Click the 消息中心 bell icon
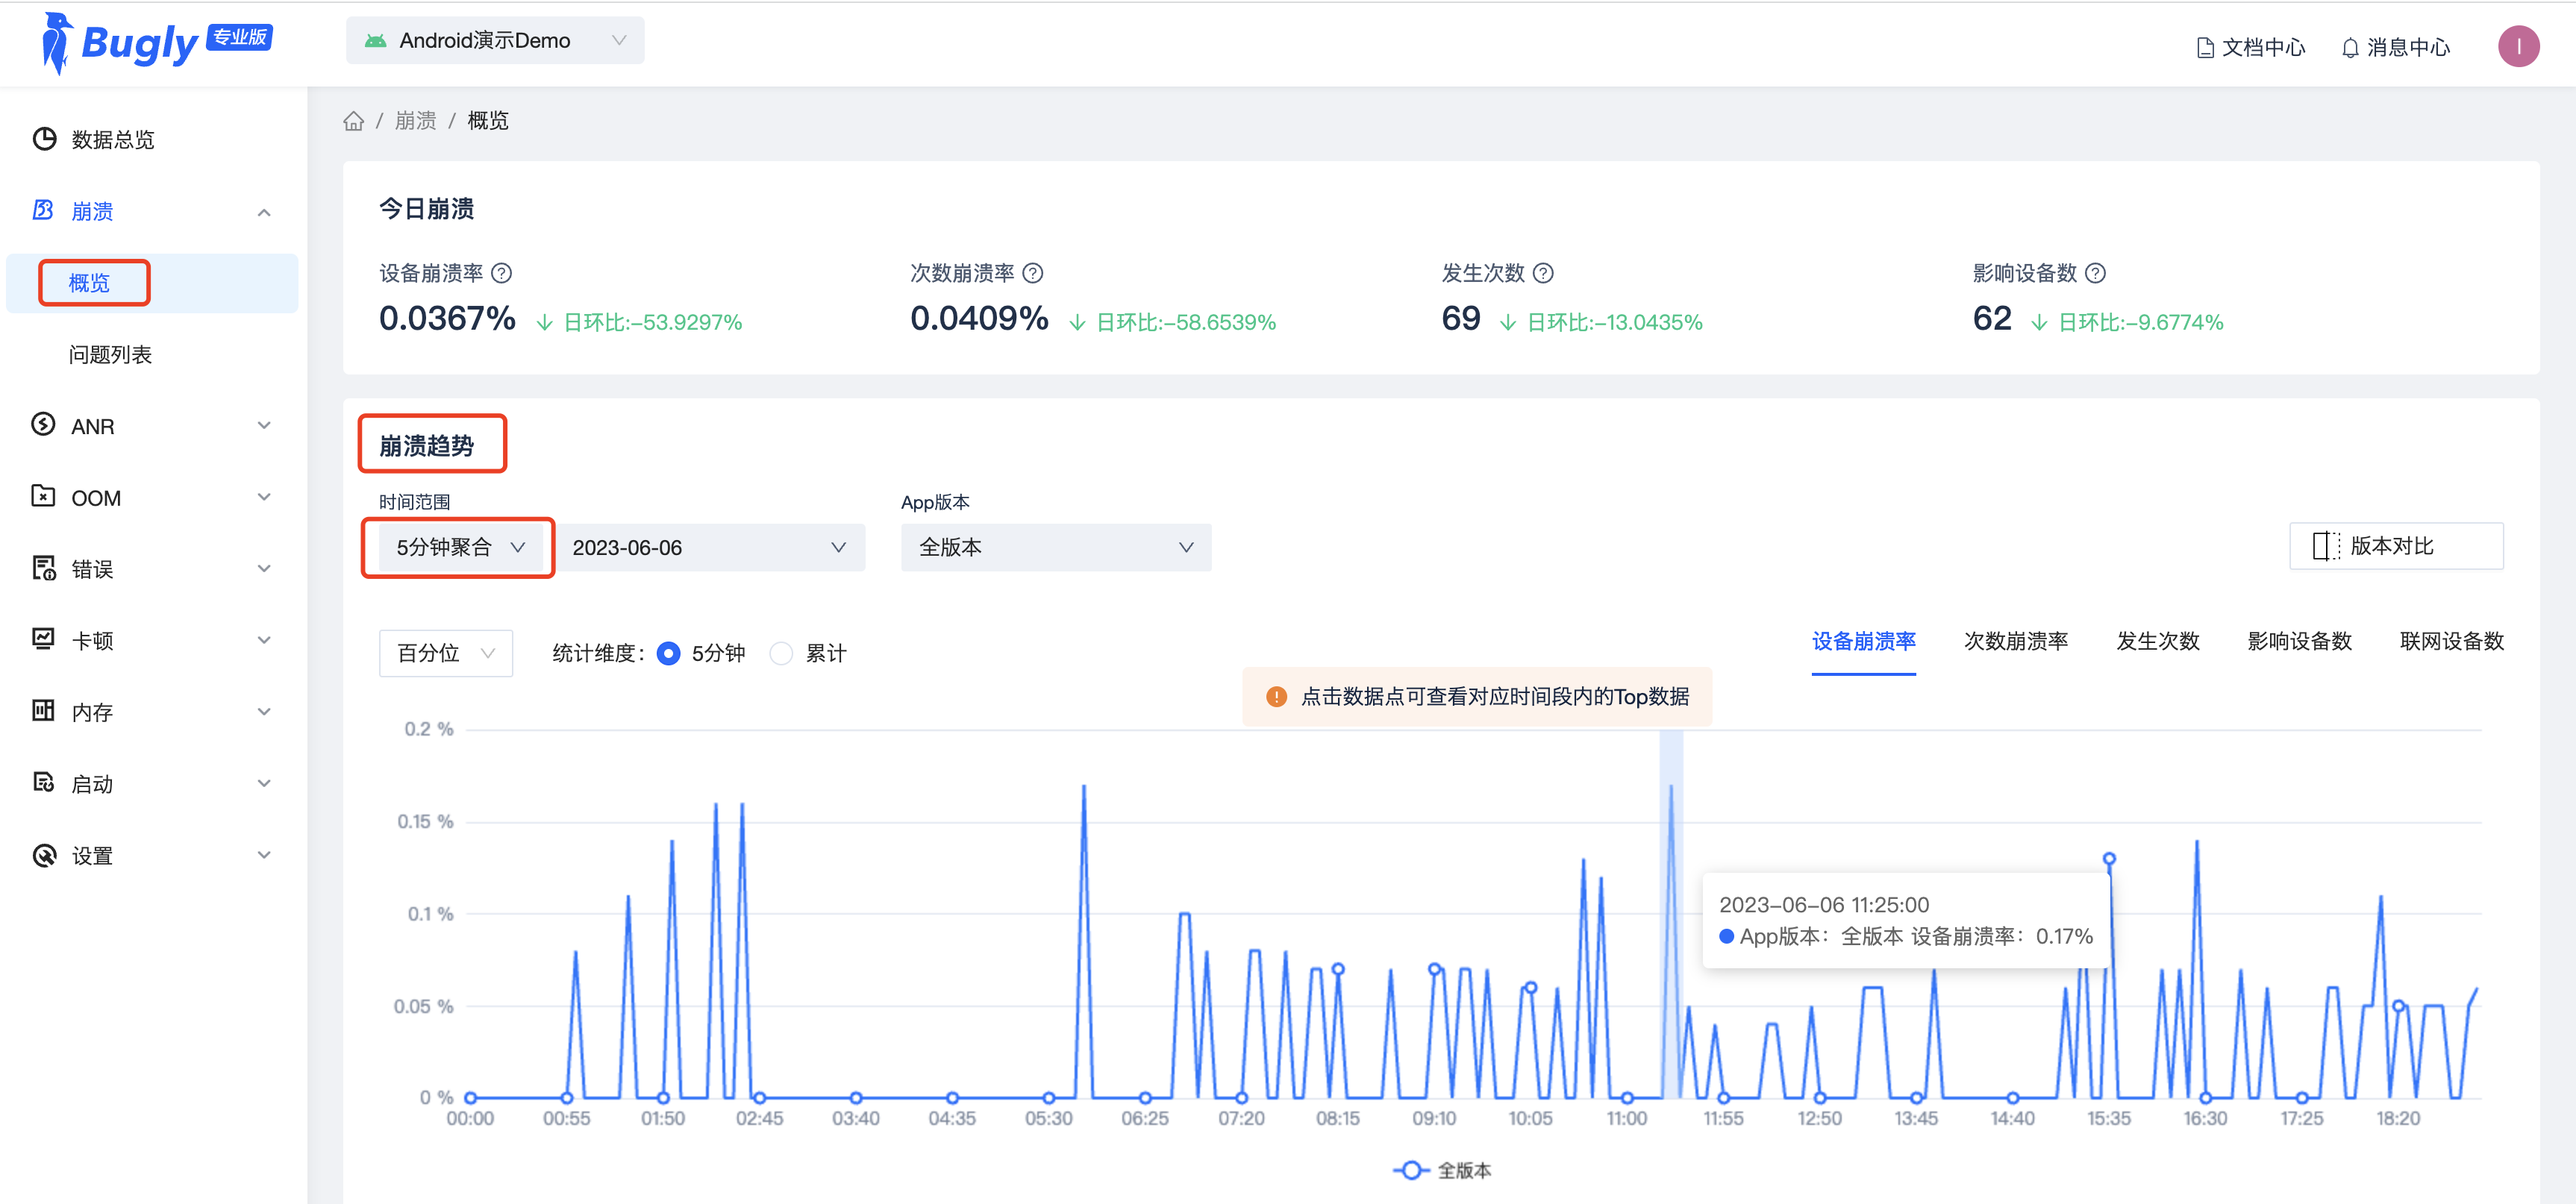This screenshot has width=2576, height=1204. [2350, 47]
